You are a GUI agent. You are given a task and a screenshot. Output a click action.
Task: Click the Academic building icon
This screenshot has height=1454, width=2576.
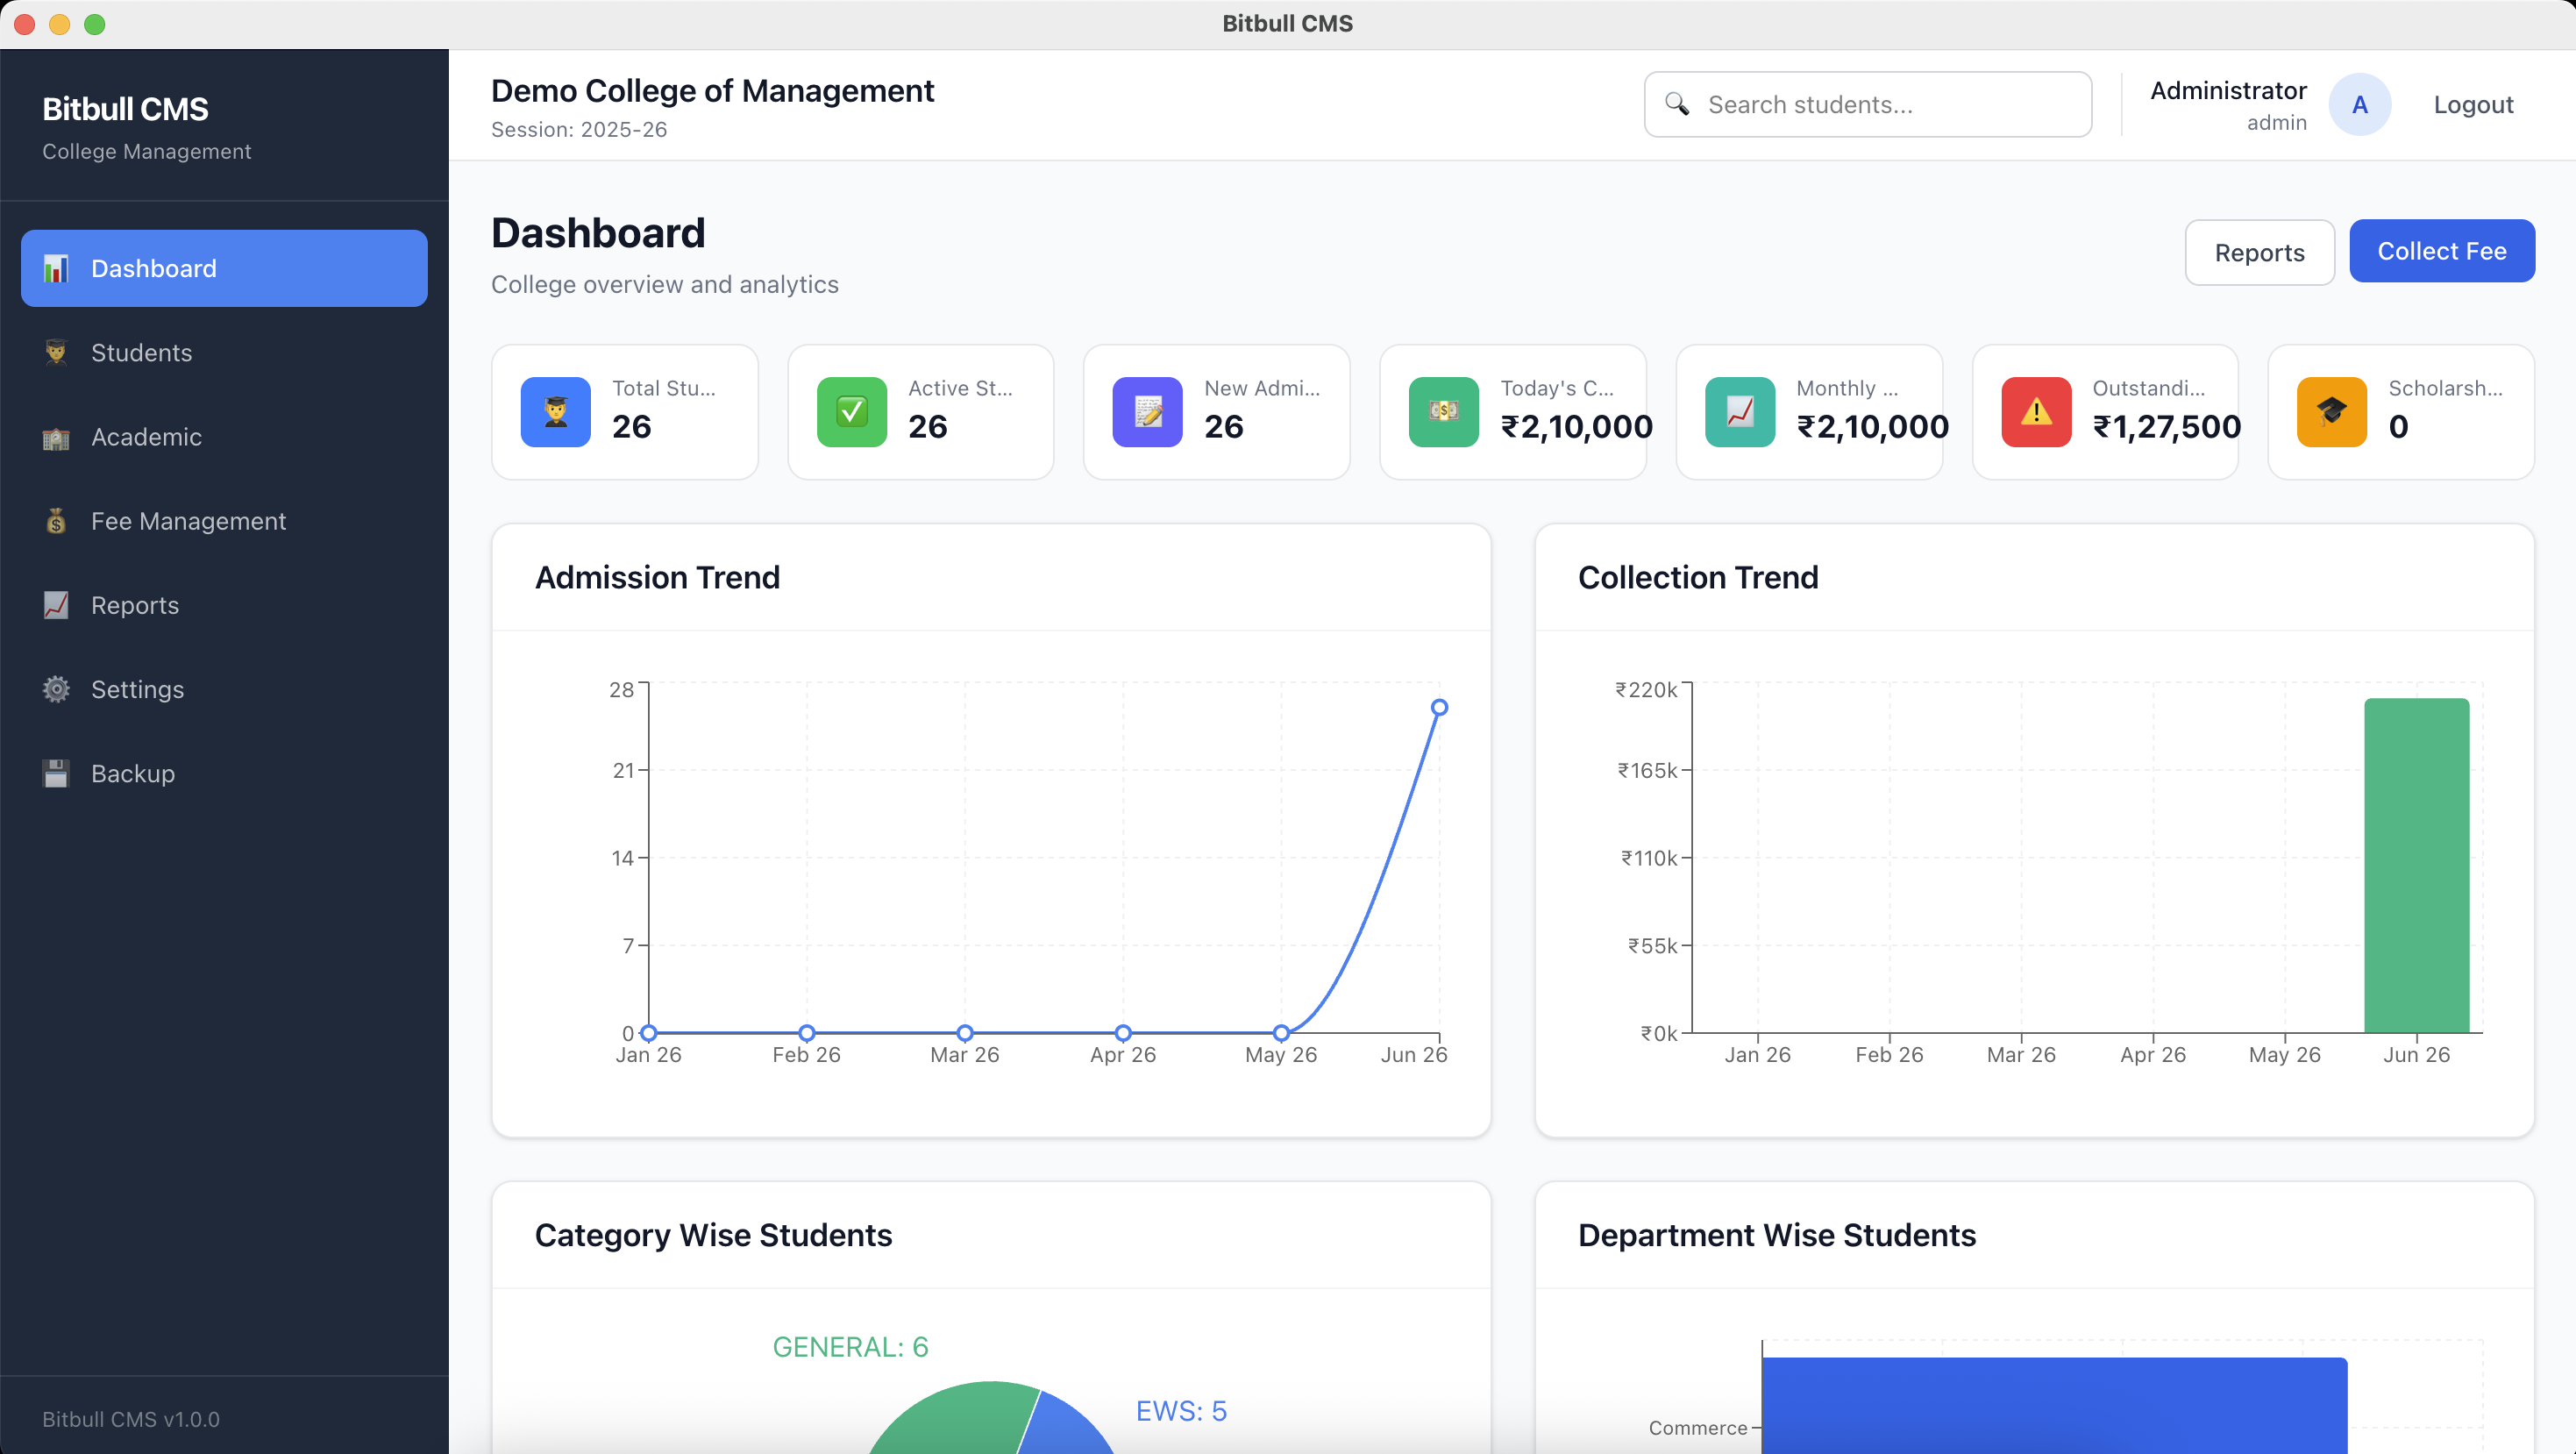pos(56,437)
